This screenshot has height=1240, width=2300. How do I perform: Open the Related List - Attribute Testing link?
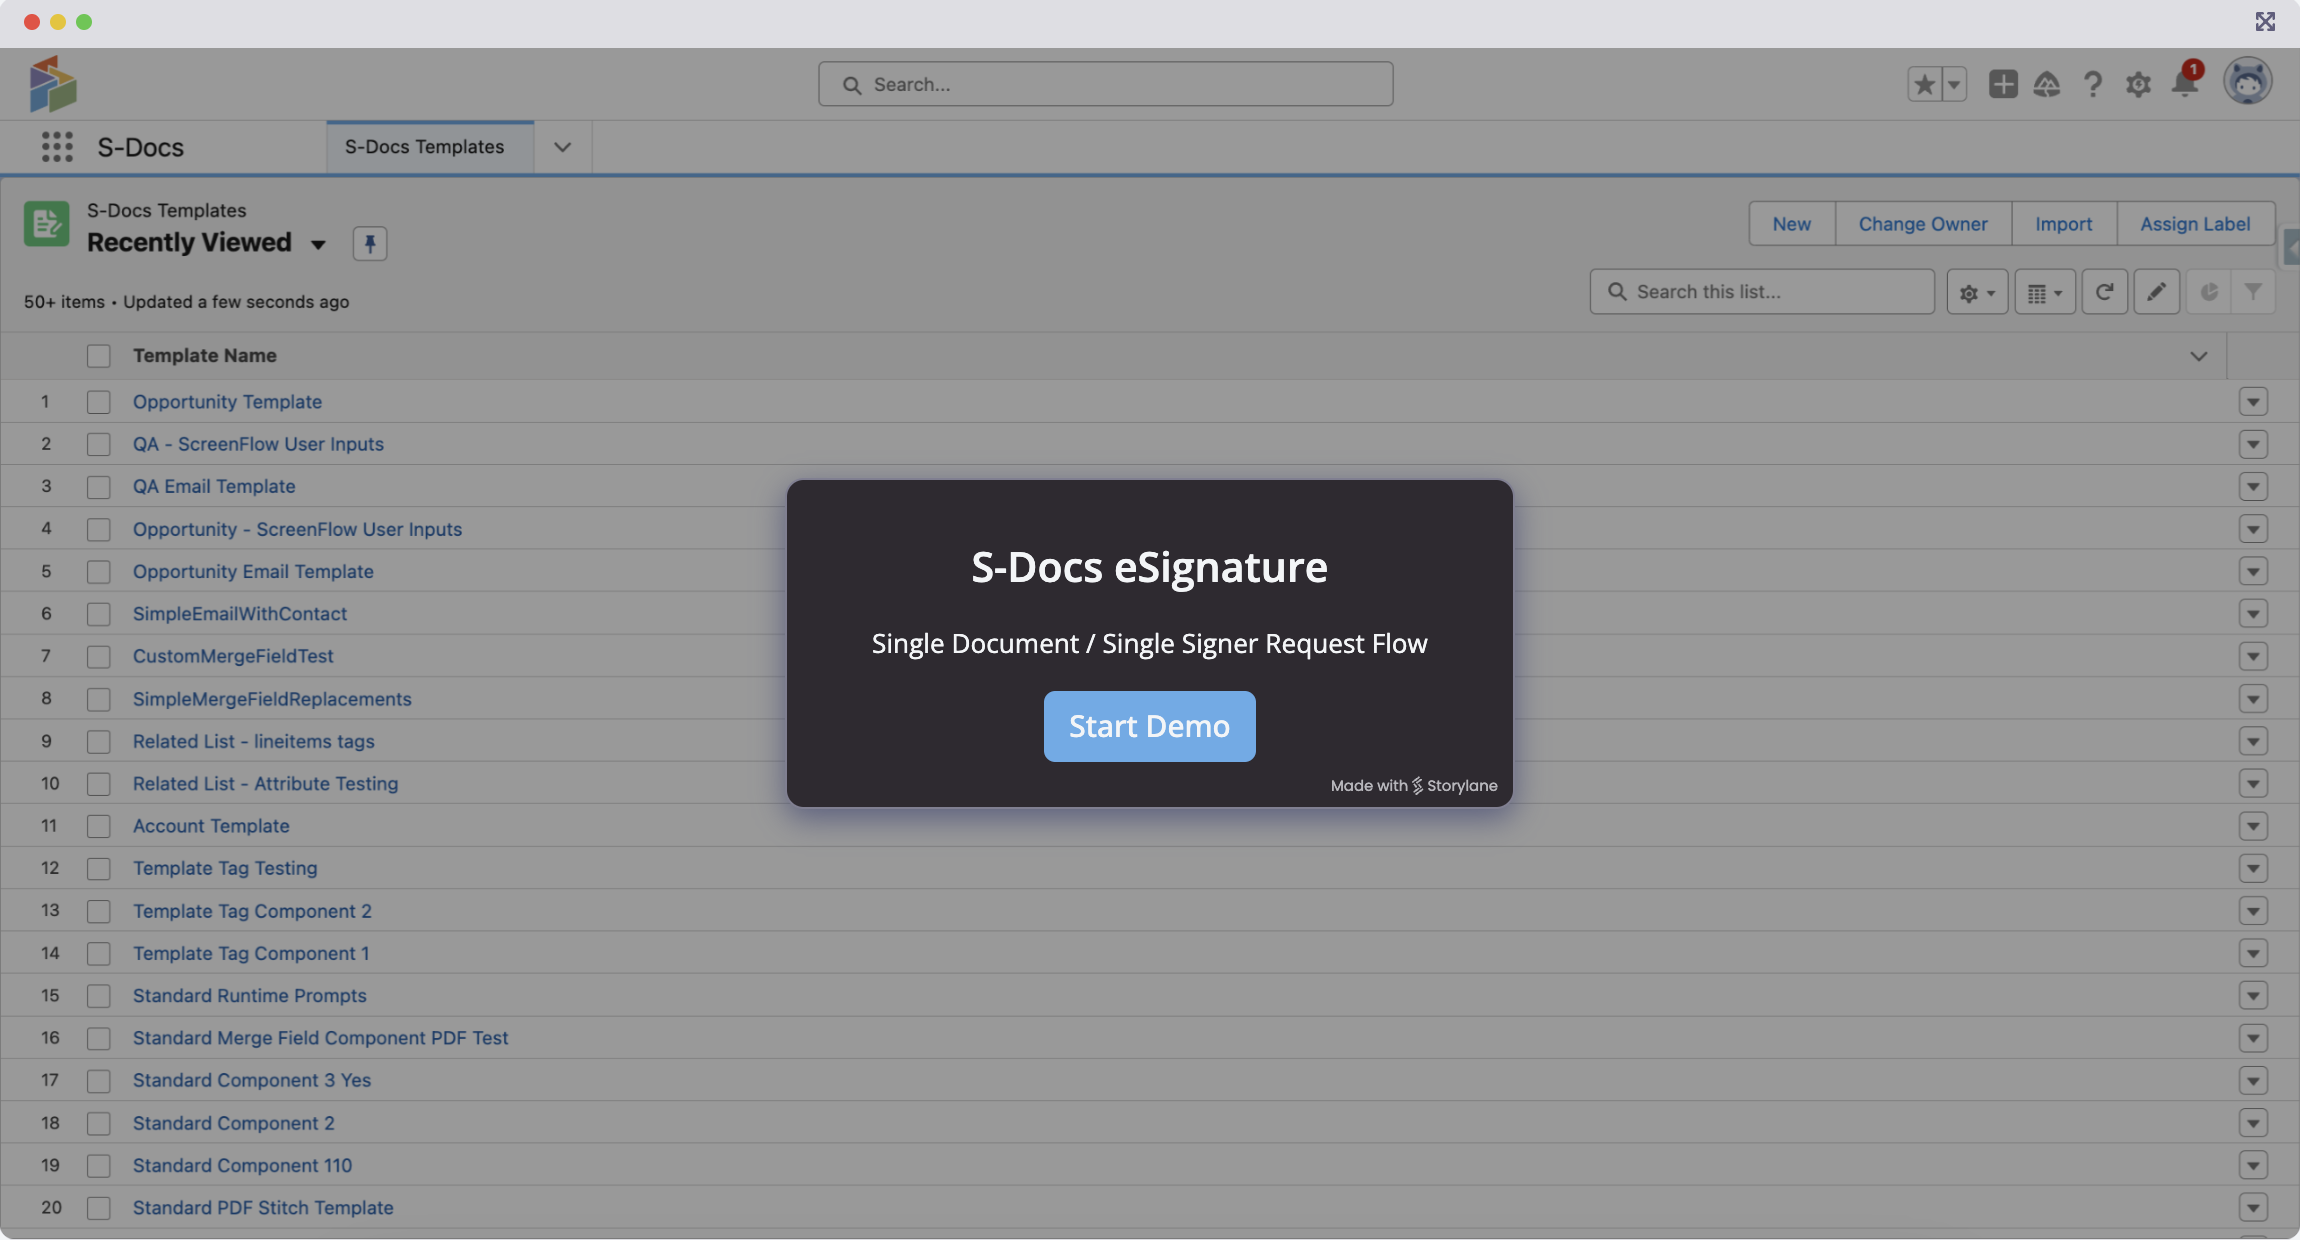(266, 784)
